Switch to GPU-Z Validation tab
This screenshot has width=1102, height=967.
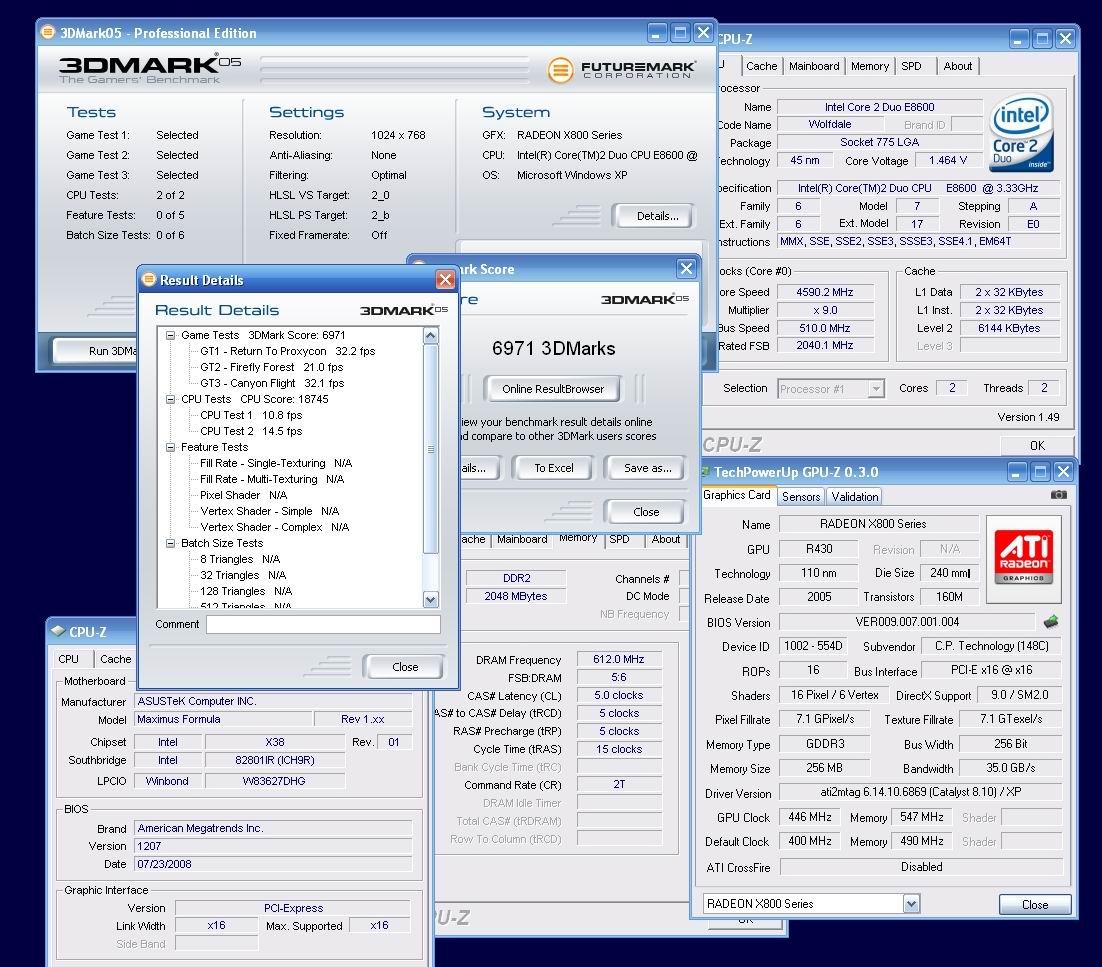(855, 496)
